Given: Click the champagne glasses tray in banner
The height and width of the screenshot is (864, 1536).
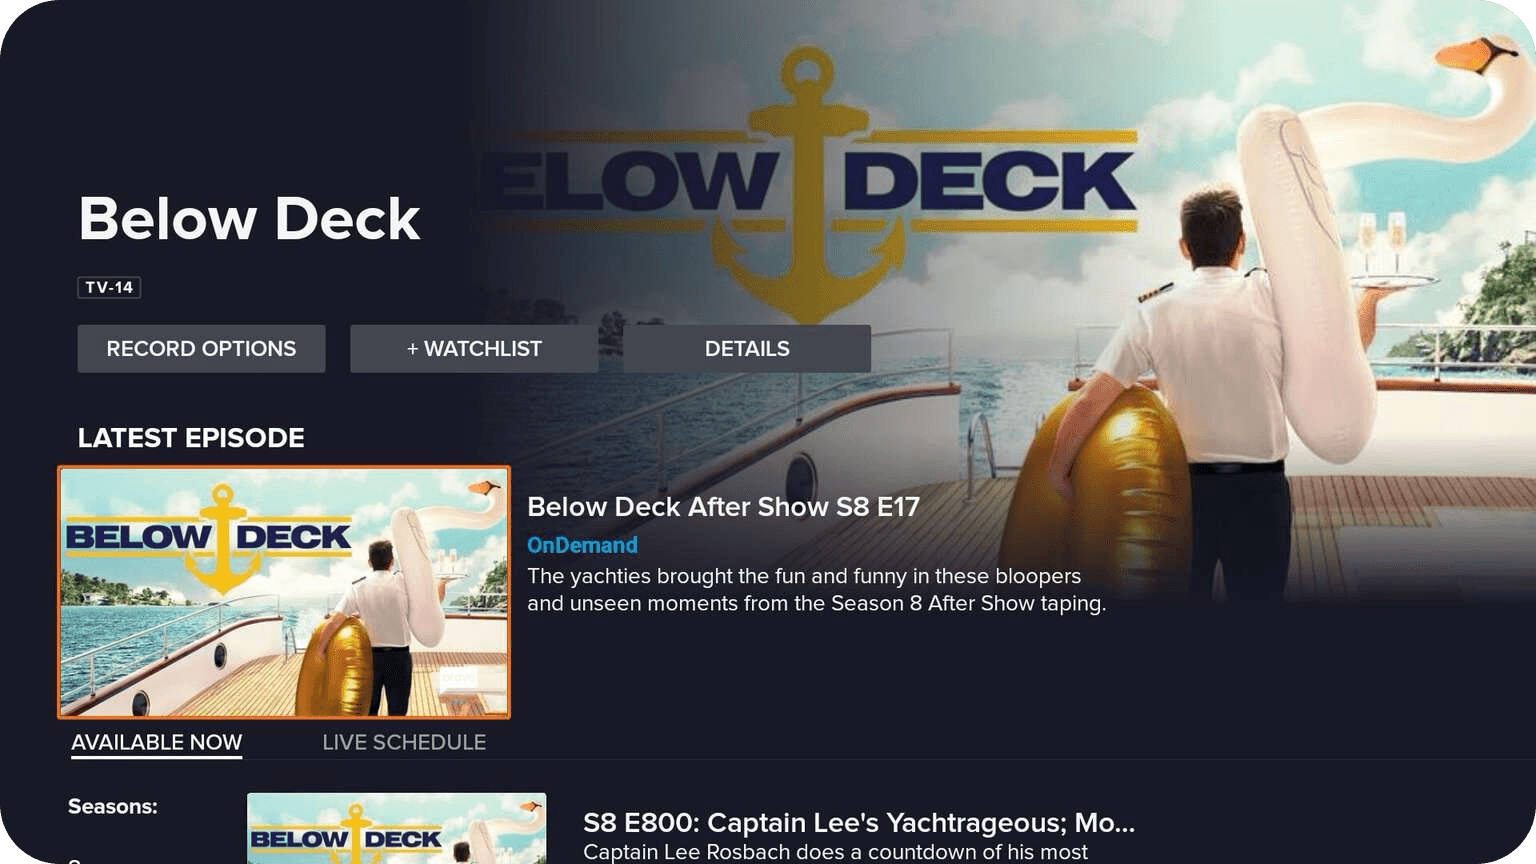Looking at the screenshot, I should (1384, 250).
